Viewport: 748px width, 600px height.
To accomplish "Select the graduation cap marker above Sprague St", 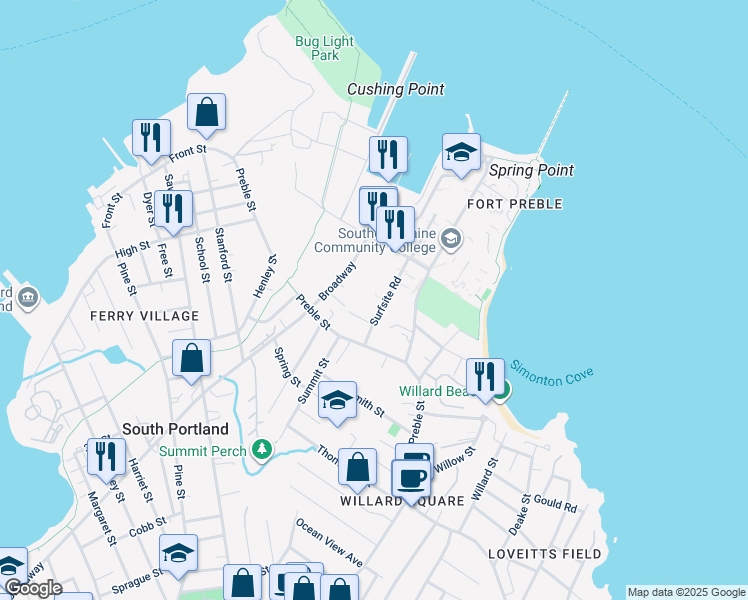I will pyautogui.click(x=178, y=554).
